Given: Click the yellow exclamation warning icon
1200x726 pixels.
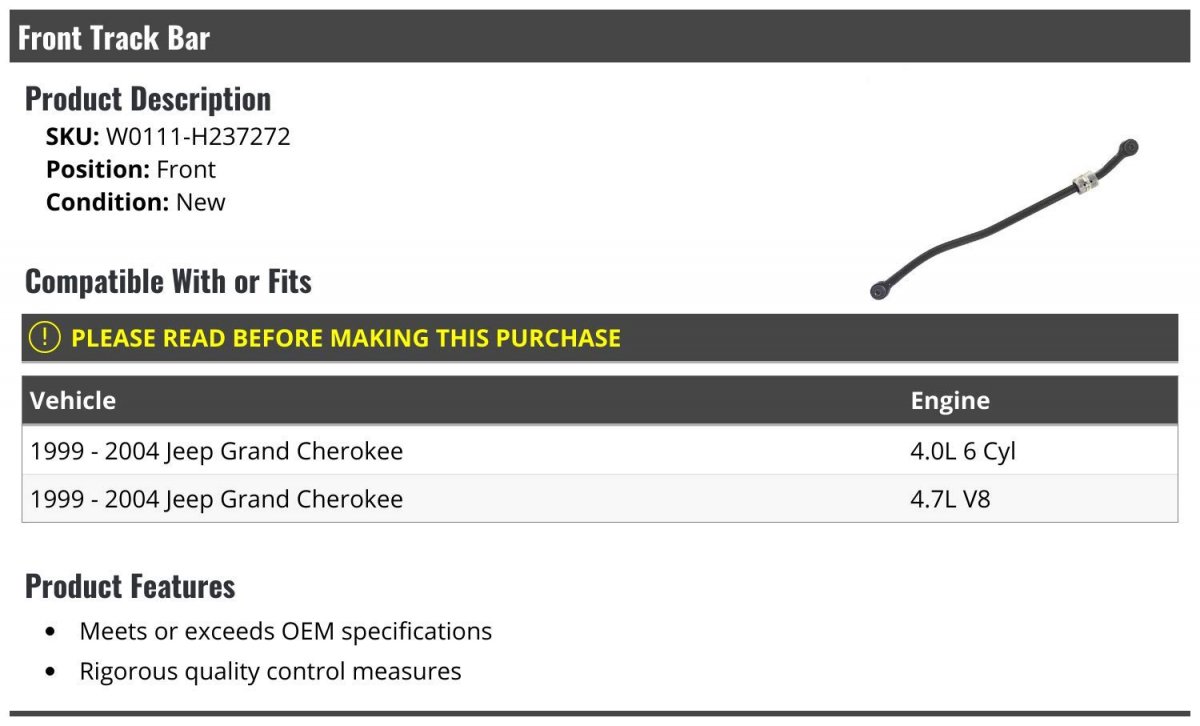Looking at the screenshot, I should coord(45,338).
